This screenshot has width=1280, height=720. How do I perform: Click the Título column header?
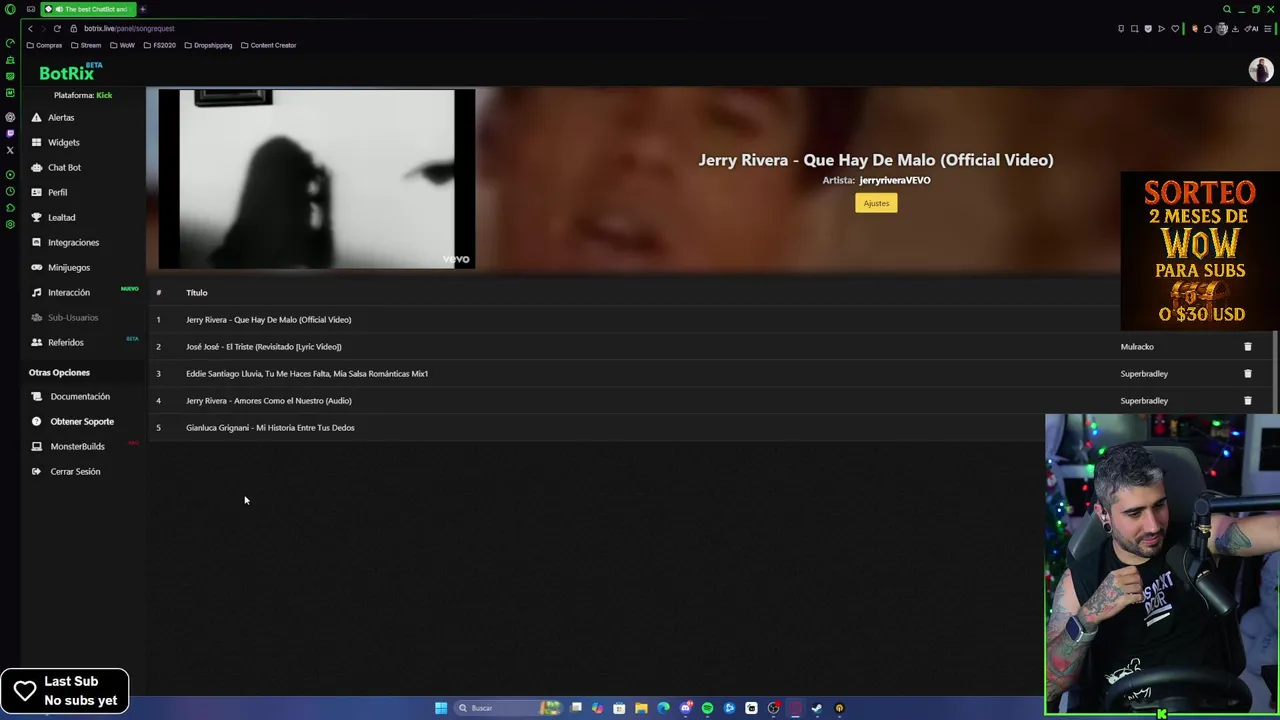(x=196, y=293)
